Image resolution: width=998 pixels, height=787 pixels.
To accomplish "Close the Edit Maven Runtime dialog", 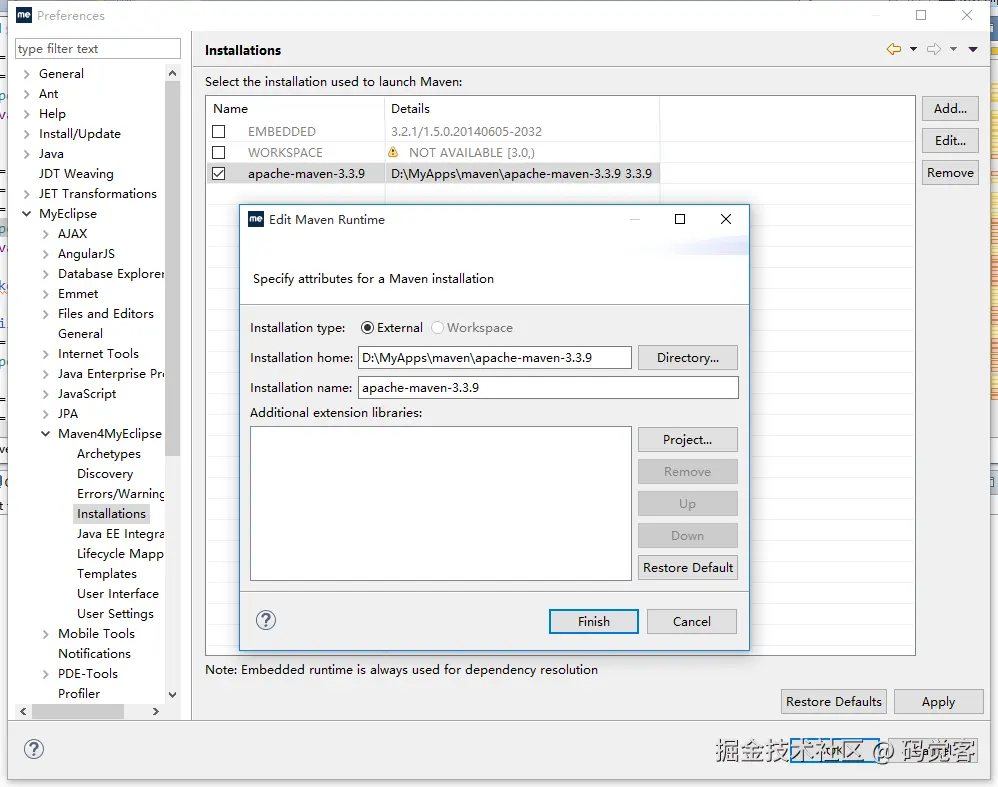I will 726,219.
